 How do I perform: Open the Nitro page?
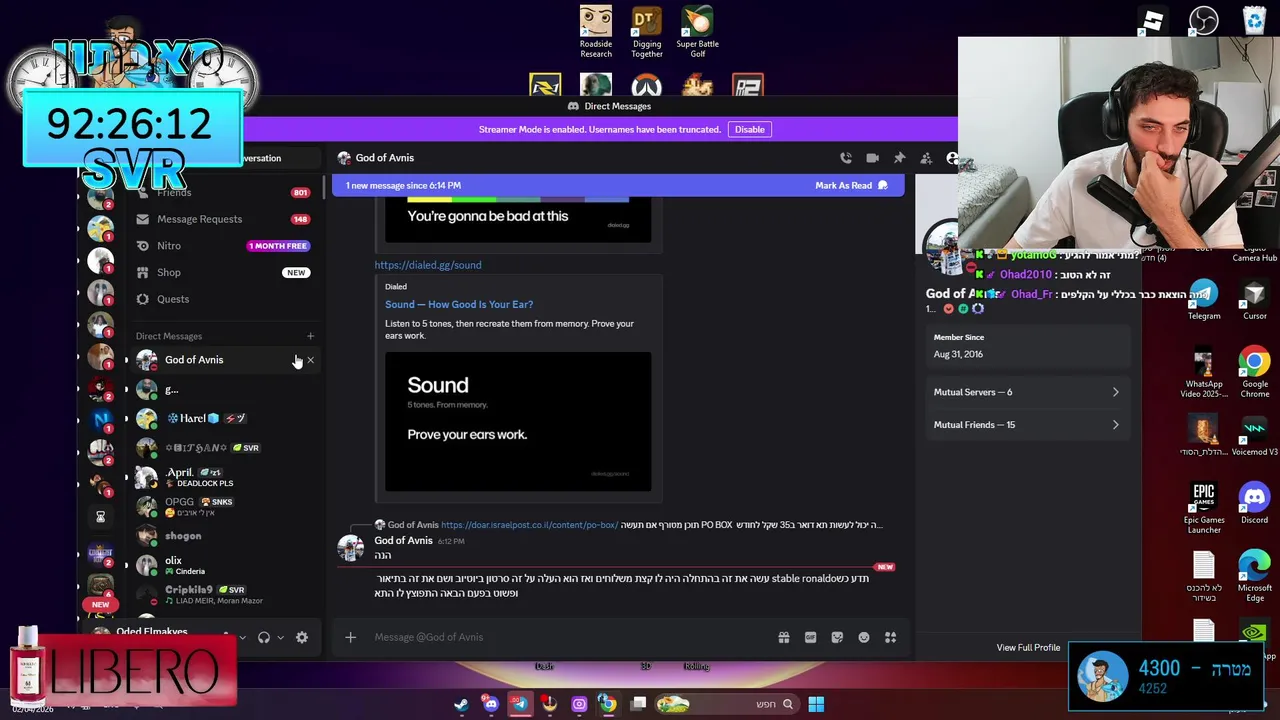coord(224,246)
